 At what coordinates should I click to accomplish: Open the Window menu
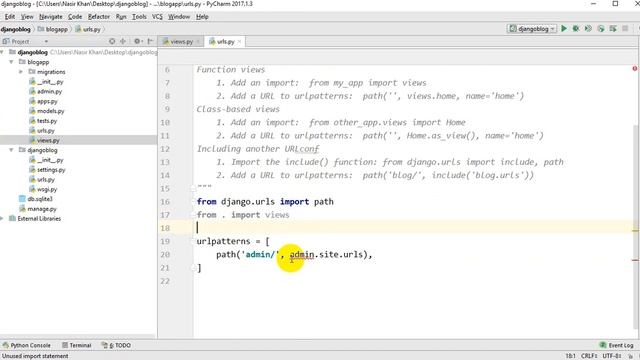coord(179,17)
